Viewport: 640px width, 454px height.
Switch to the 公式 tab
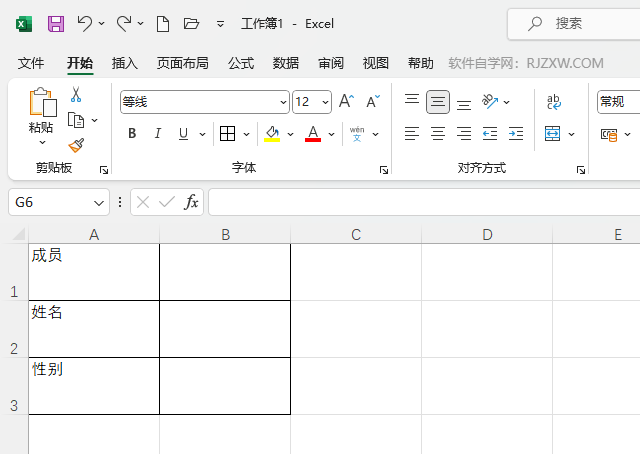pos(241,63)
